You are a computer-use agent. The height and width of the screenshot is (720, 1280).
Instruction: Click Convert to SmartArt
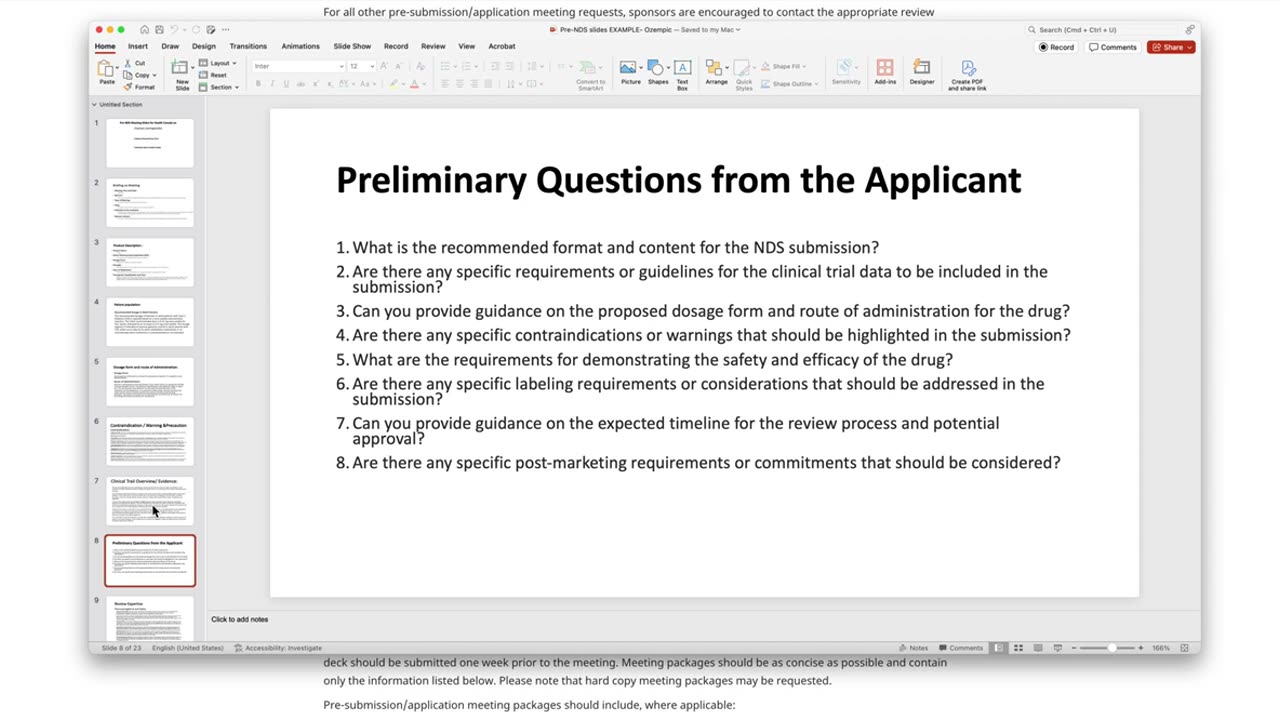[x=590, y=75]
